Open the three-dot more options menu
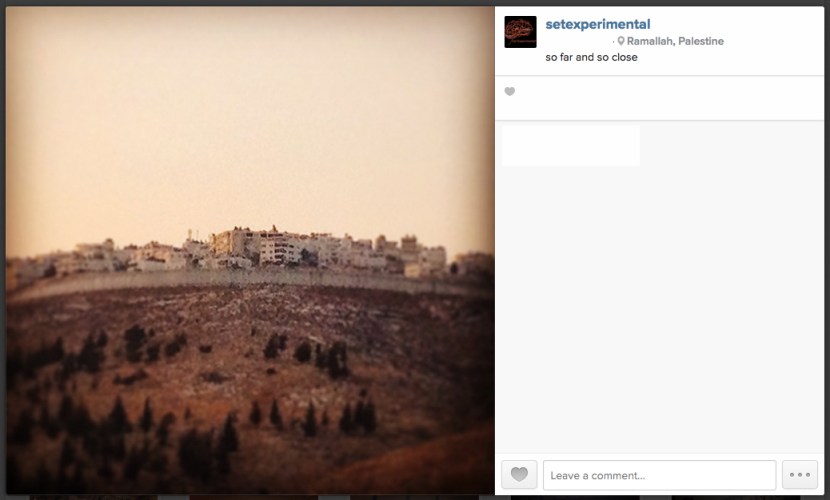830x500 pixels. pos(800,475)
